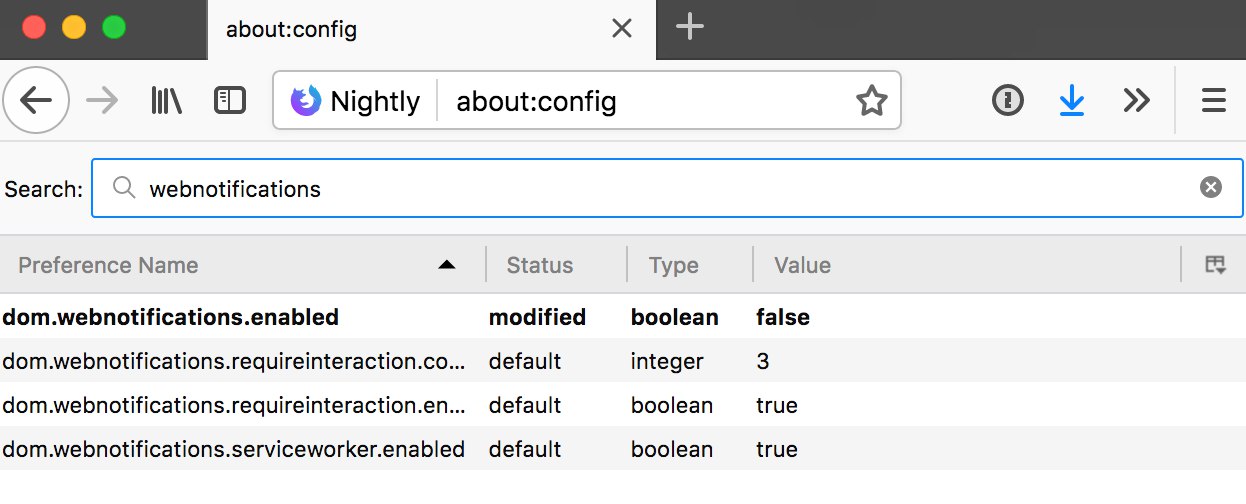Open the column picker dropdown
Image resolution: width=1246 pixels, height=504 pixels.
point(1215,265)
